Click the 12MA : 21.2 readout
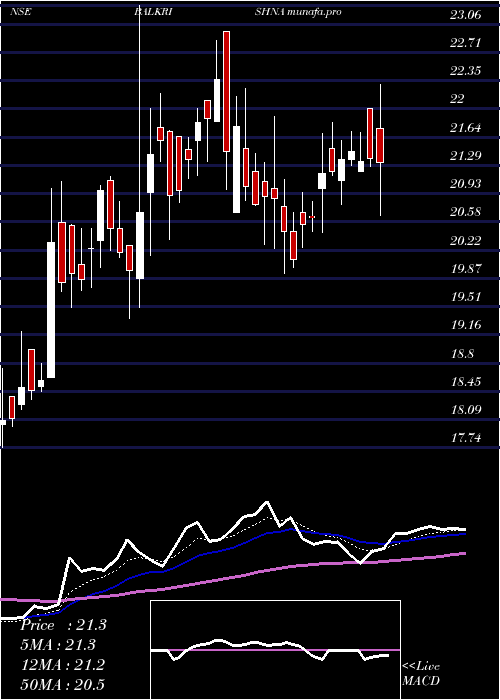 click(62, 665)
